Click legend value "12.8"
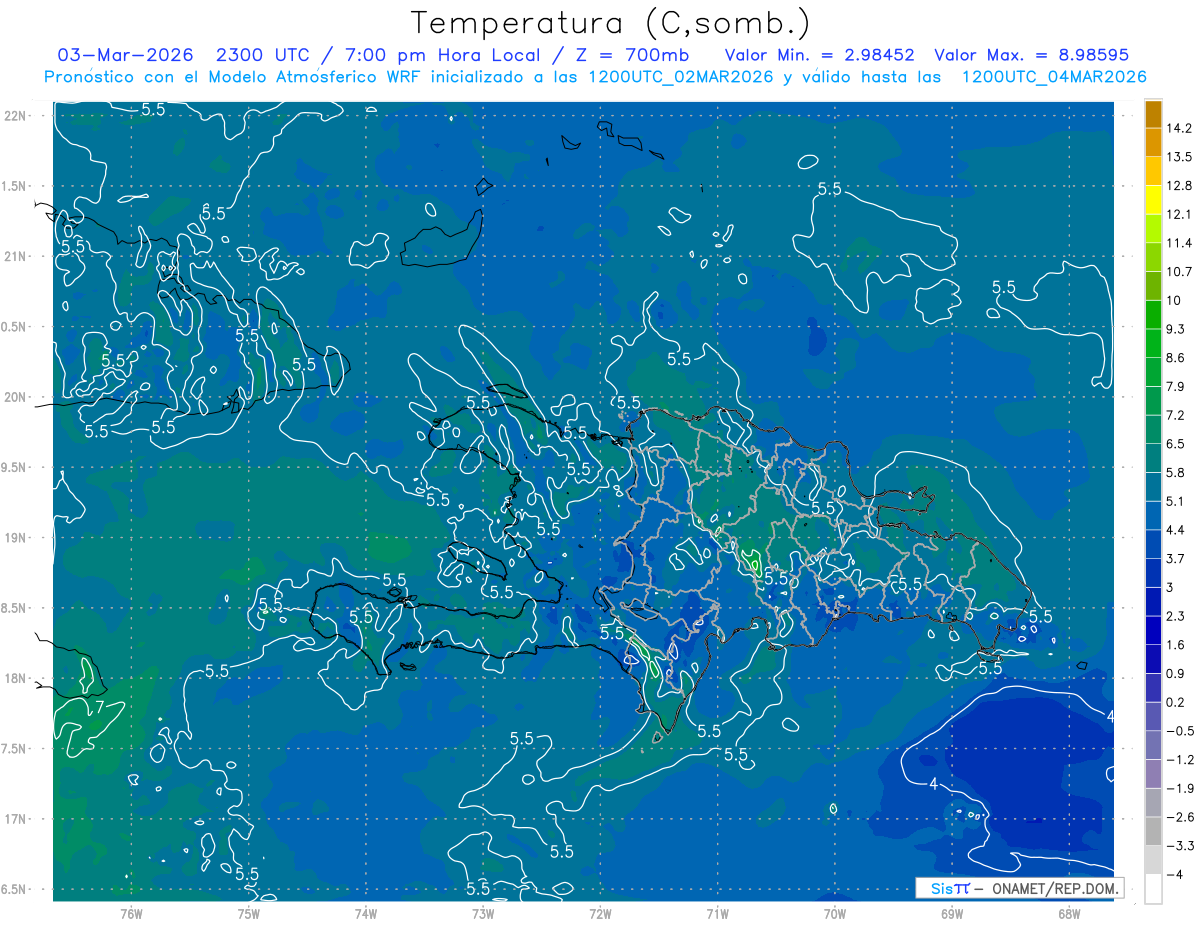The width and height of the screenshot is (1200, 927). [x=1181, y=186]
